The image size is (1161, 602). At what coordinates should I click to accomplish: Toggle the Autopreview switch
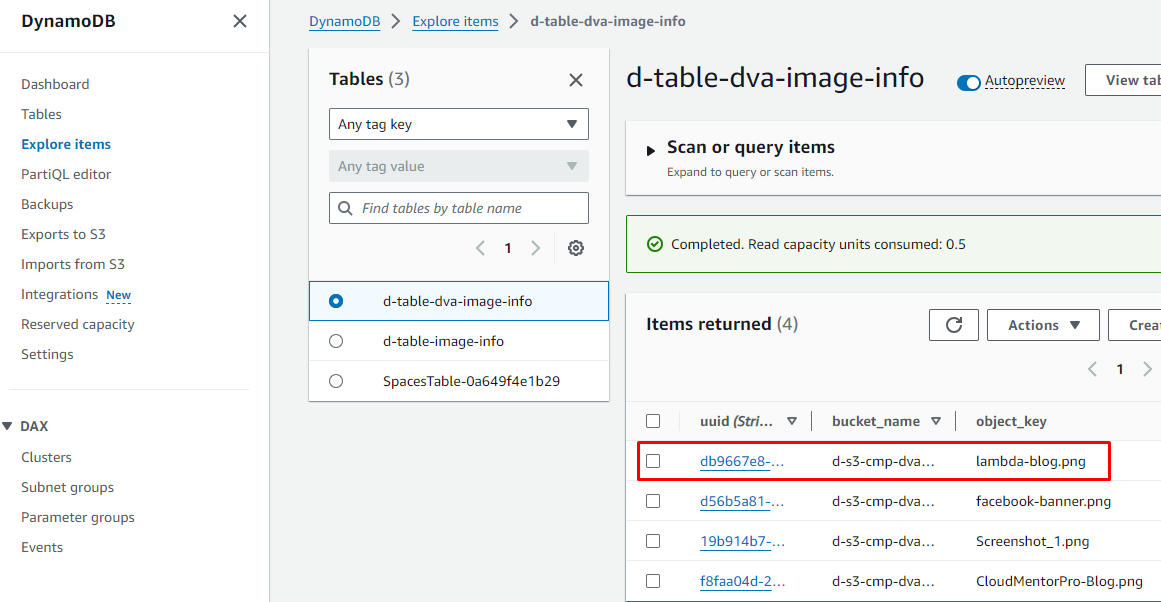click(968, 82)
